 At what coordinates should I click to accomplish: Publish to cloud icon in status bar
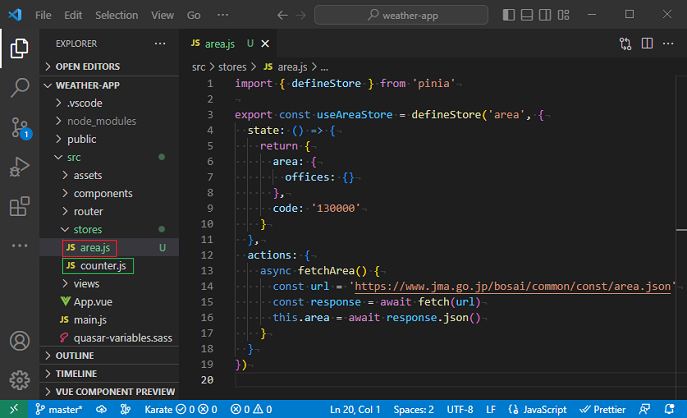point(101,409)
